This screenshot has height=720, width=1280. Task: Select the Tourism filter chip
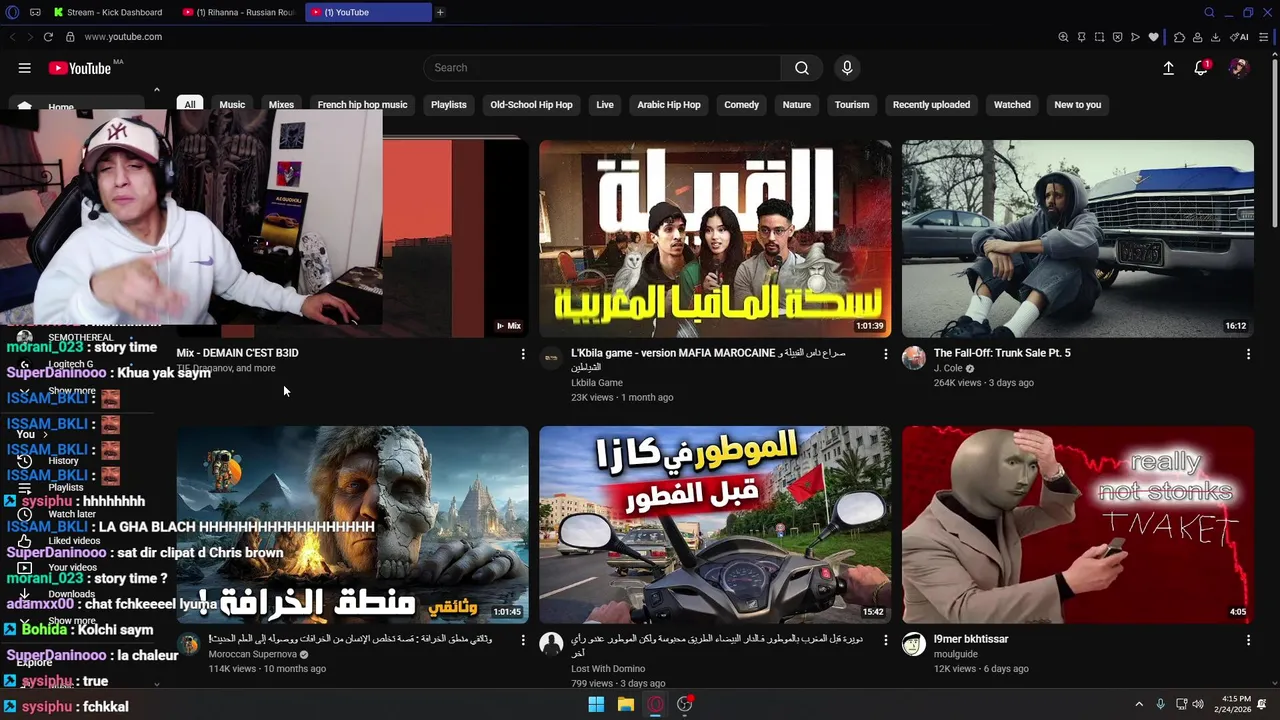pyautogui.click(x=852, y=104)
